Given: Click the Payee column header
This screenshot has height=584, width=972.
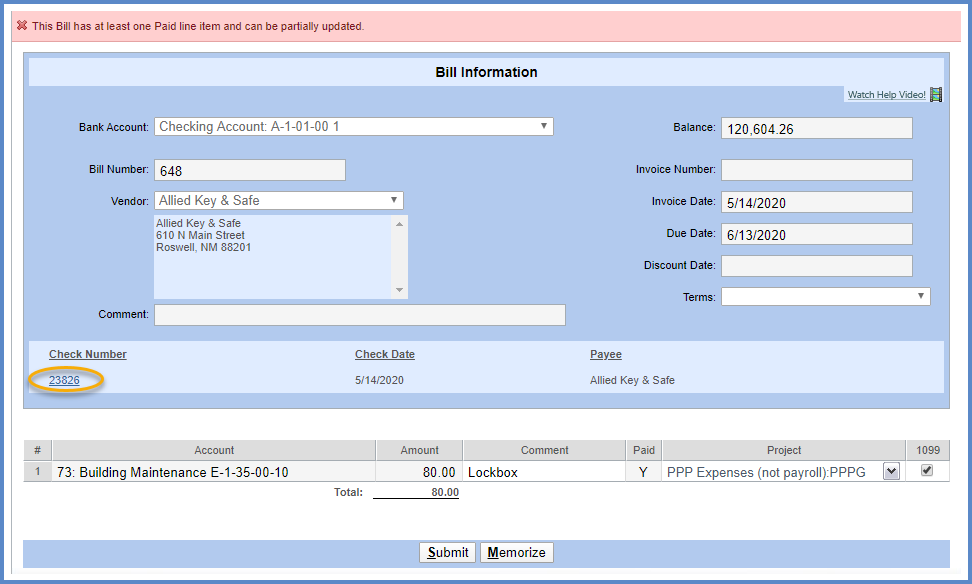Looking at the screenshot, I should 605,354.
